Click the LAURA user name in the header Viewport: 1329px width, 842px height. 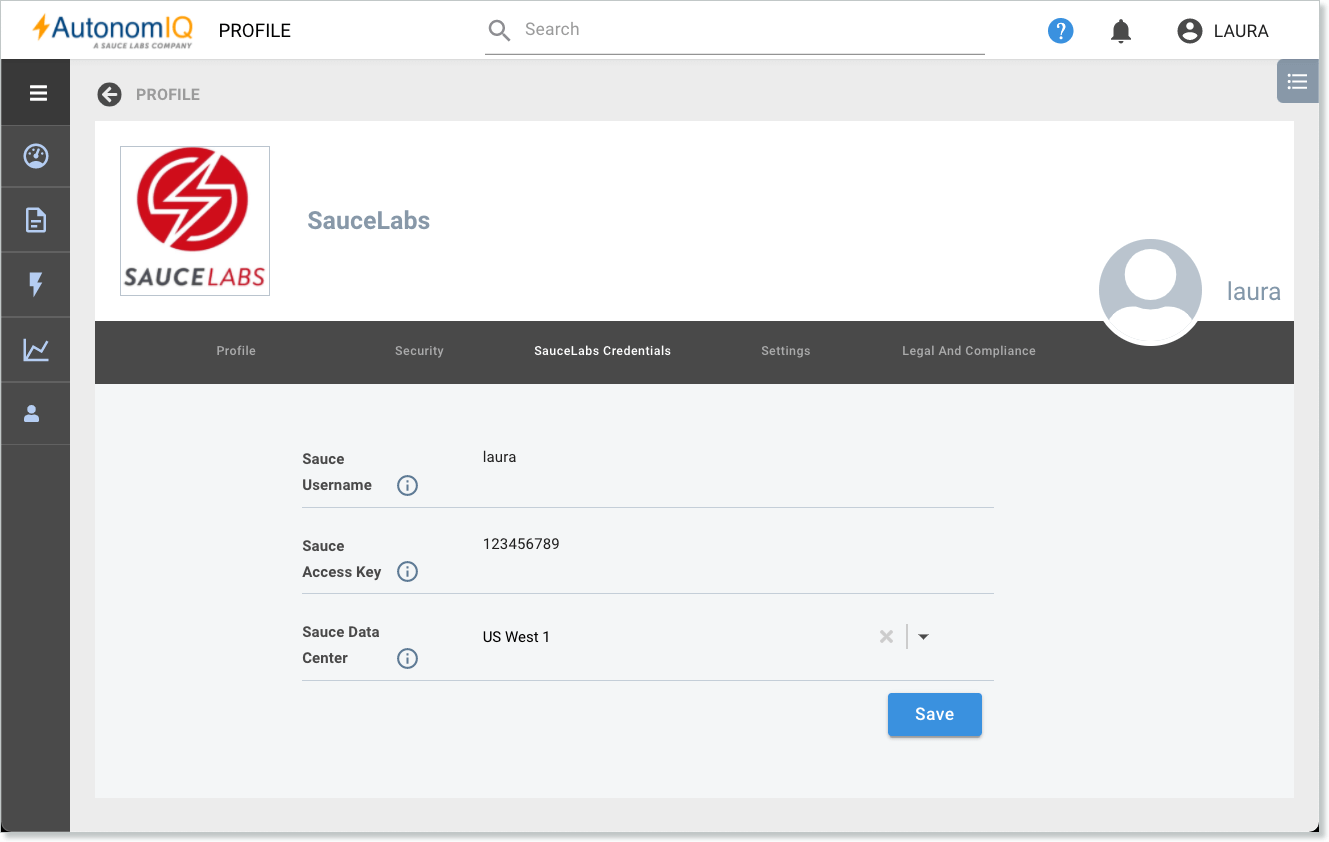pos(1241,31)
